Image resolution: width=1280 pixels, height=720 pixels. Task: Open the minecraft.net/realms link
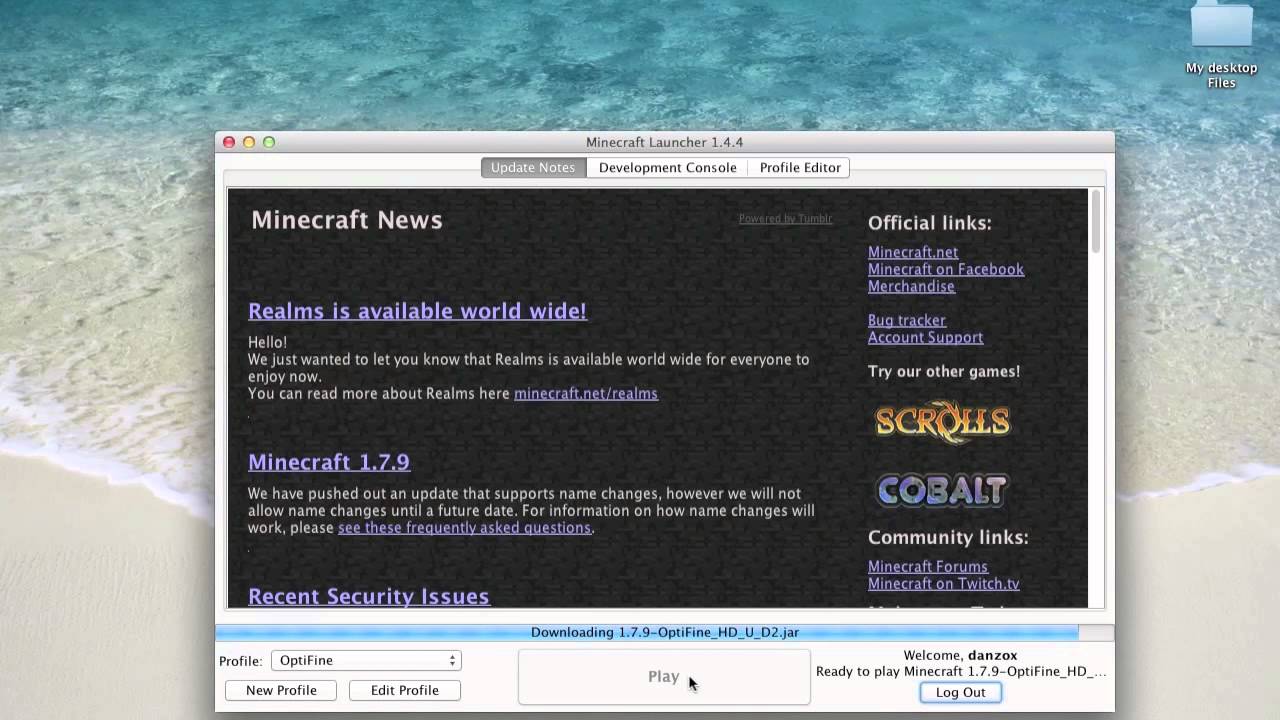pos(586,393)
